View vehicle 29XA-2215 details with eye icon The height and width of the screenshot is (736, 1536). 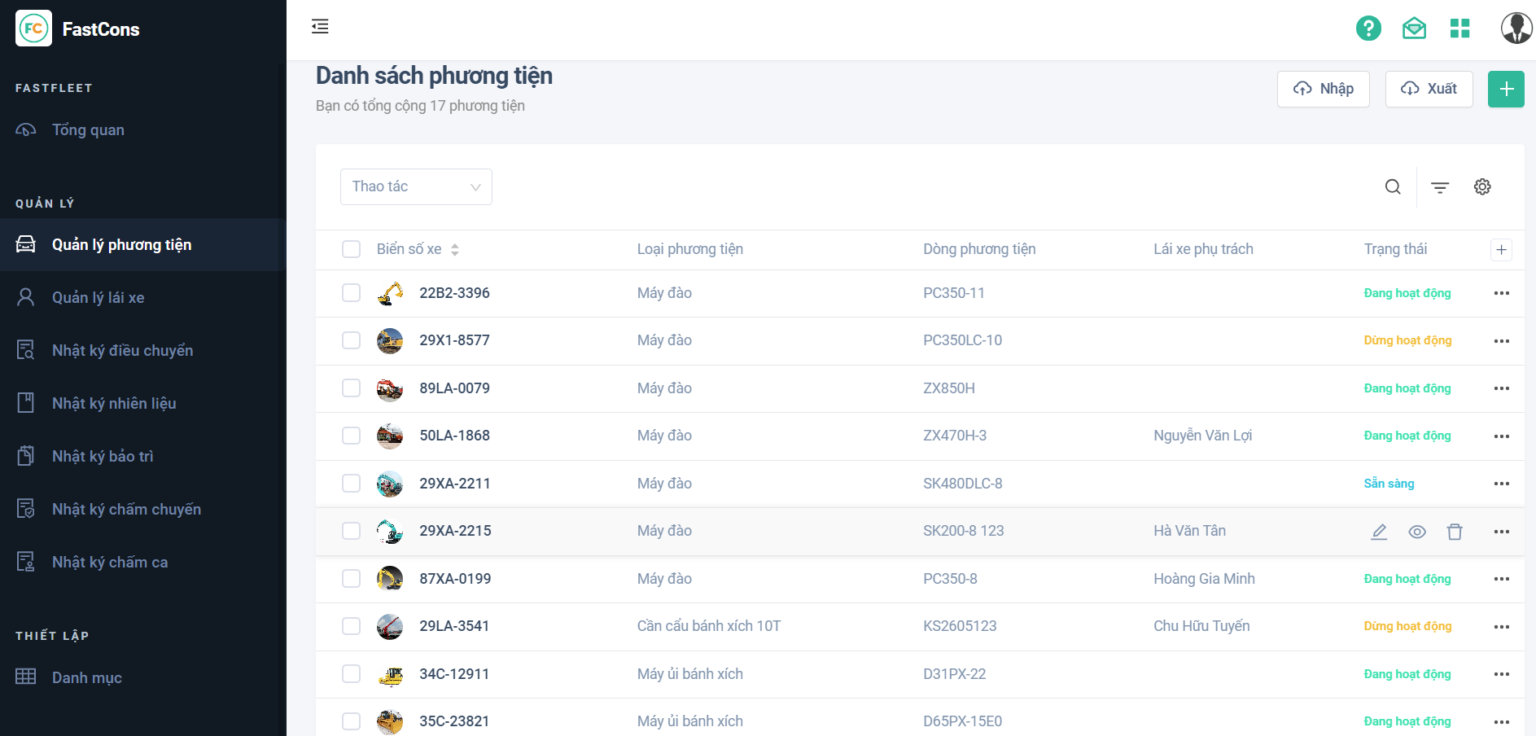[1417, 532]
